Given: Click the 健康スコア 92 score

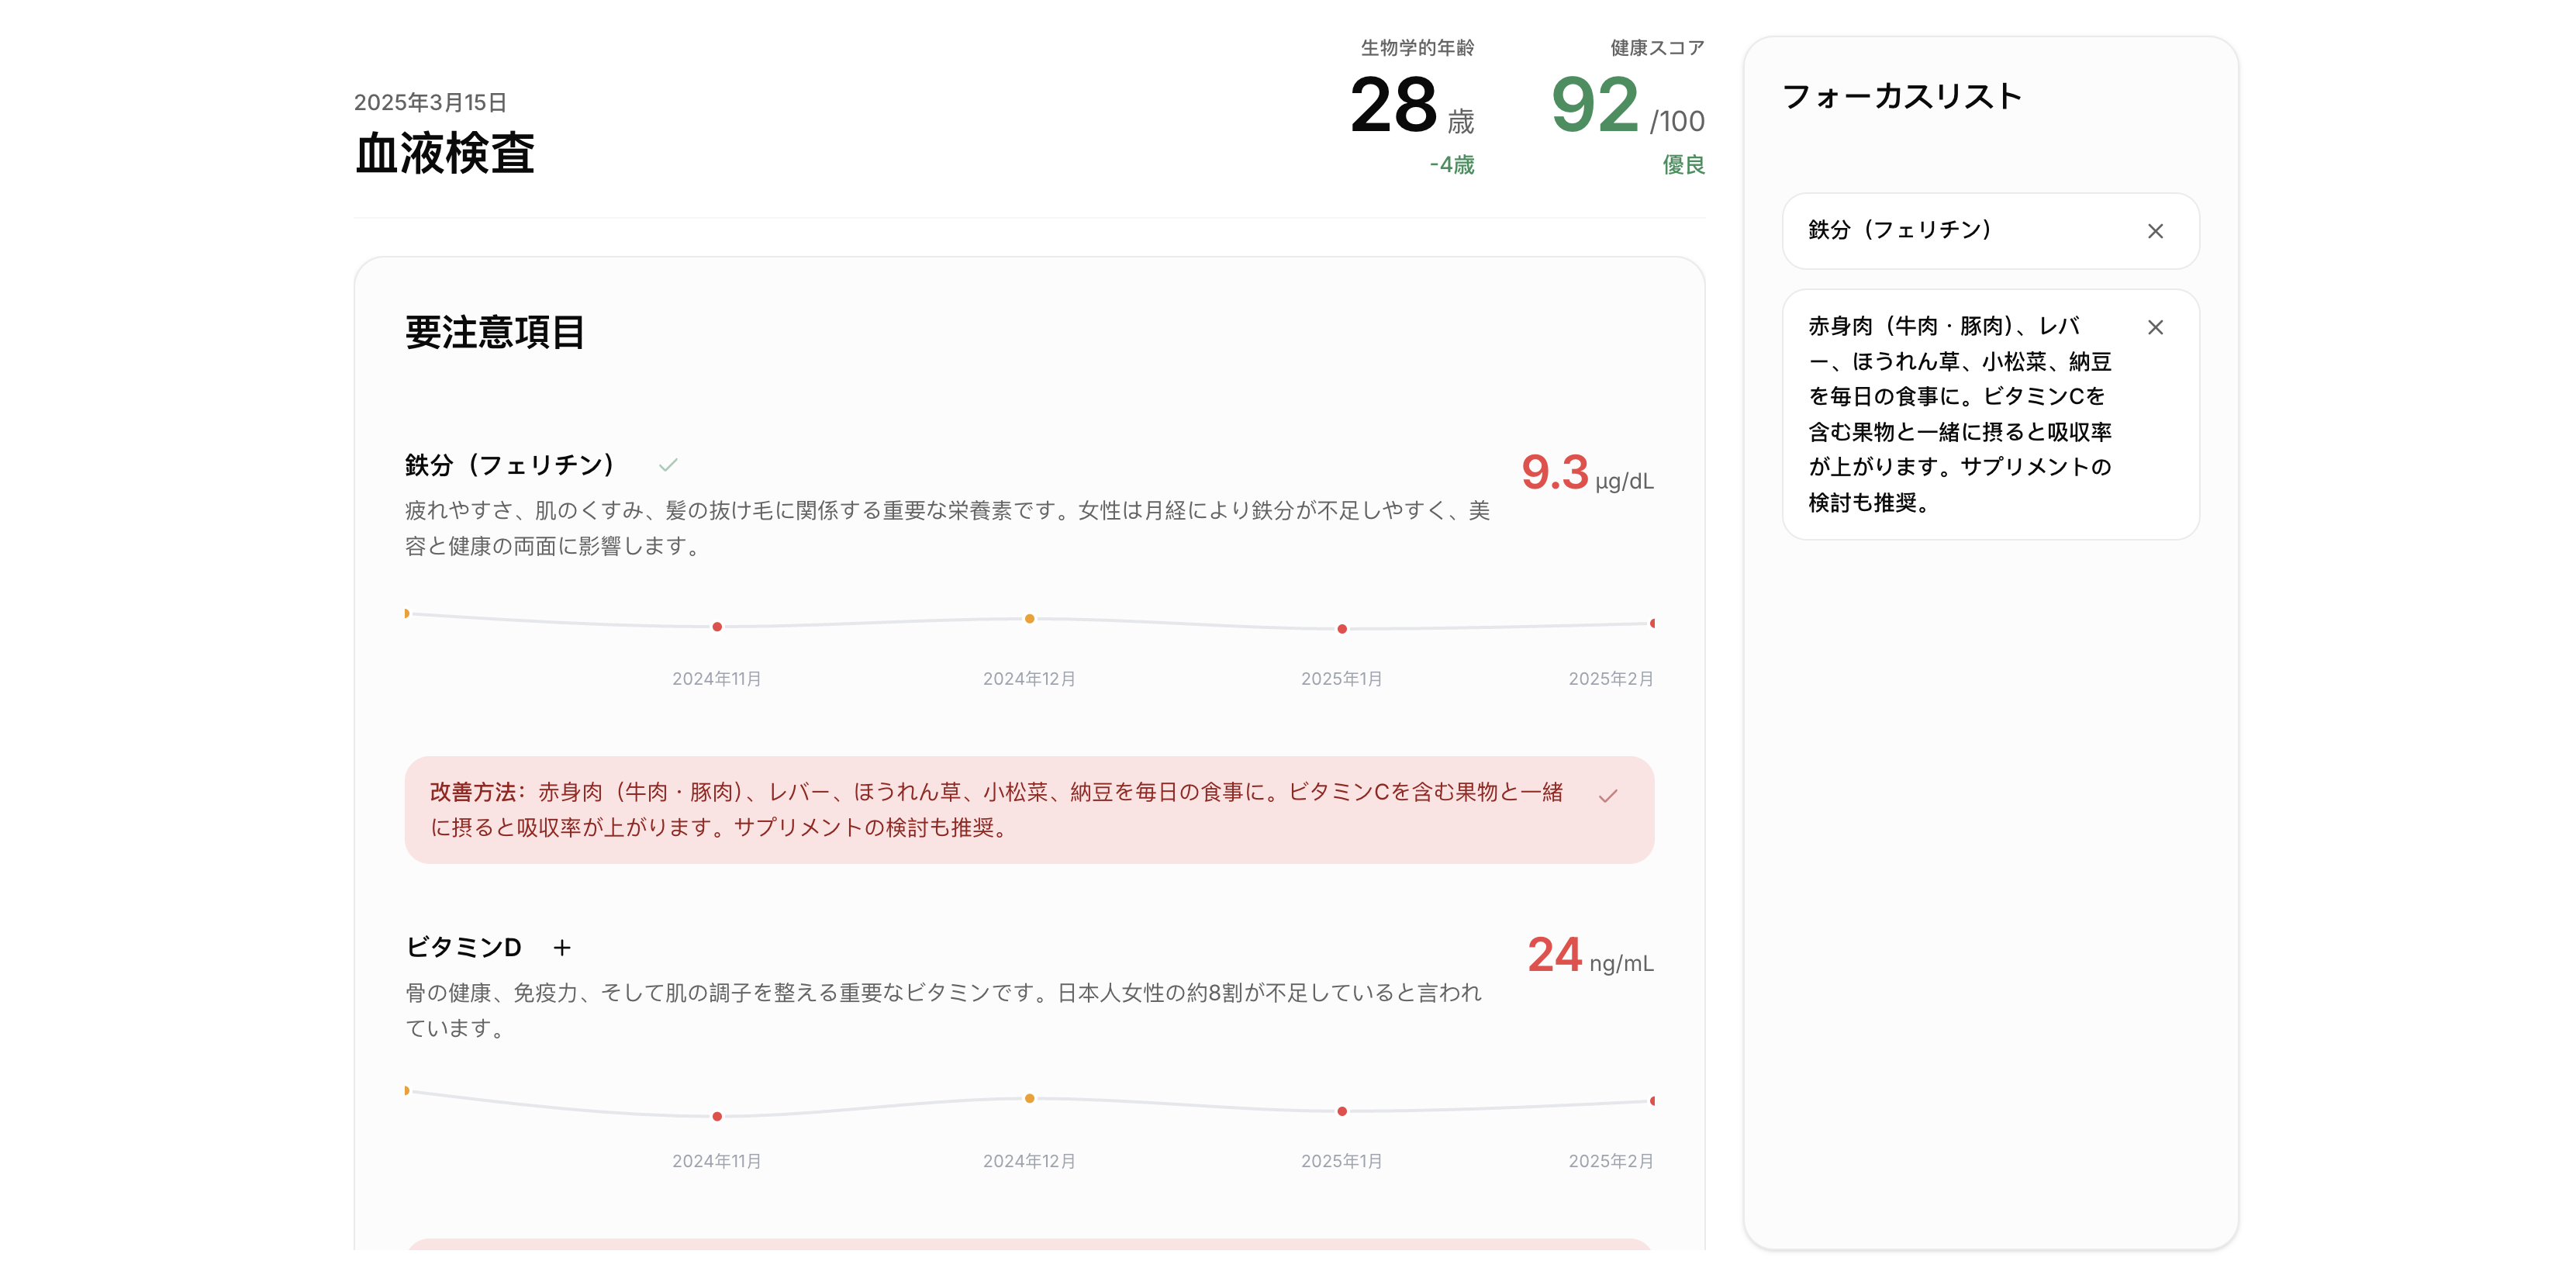Looking at the screenshot, I should [1595, 106].
